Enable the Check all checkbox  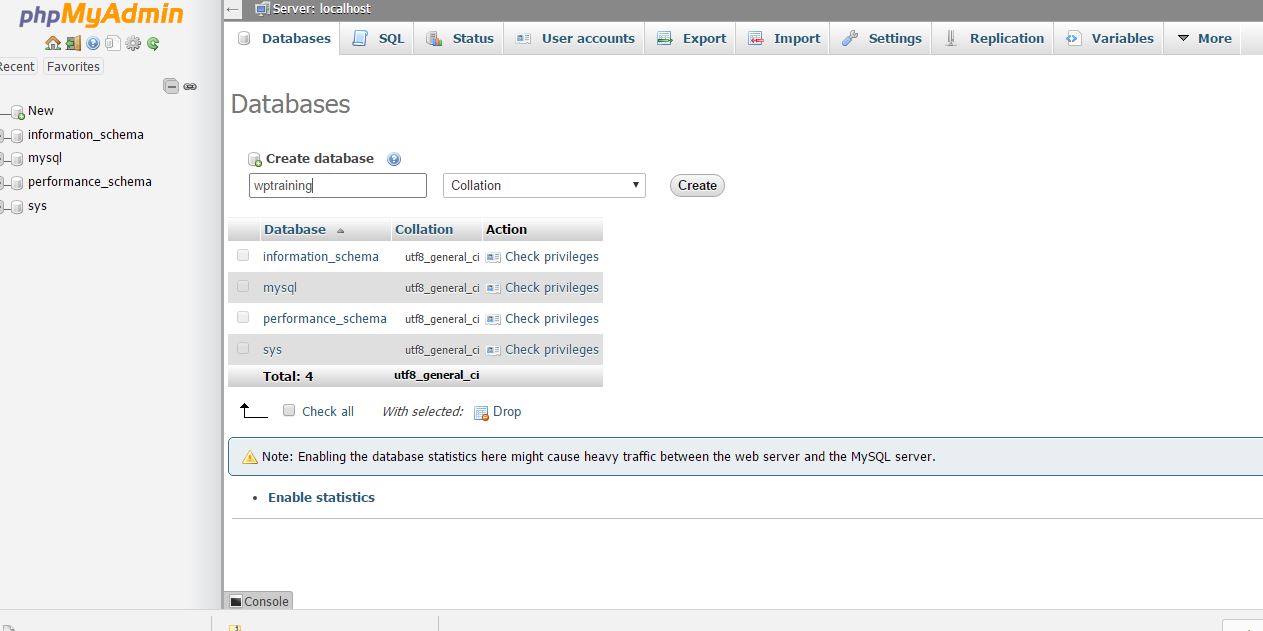pyautogui.click(x=289, y=410)
